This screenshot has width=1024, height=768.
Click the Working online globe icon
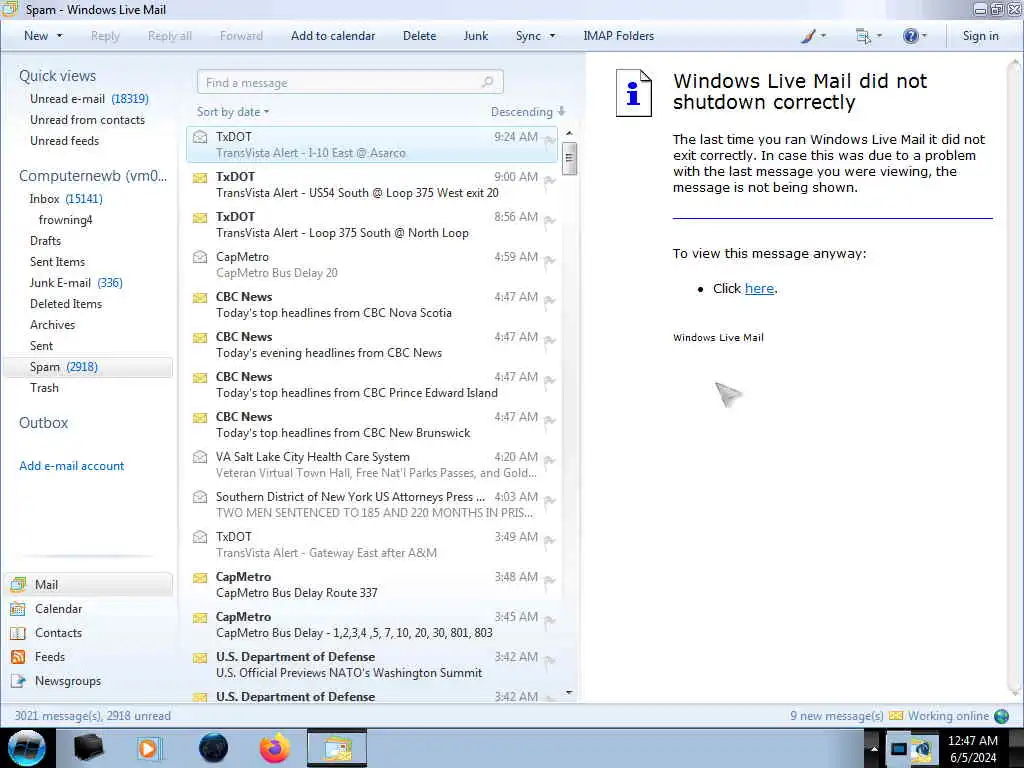coord(1001,716)
